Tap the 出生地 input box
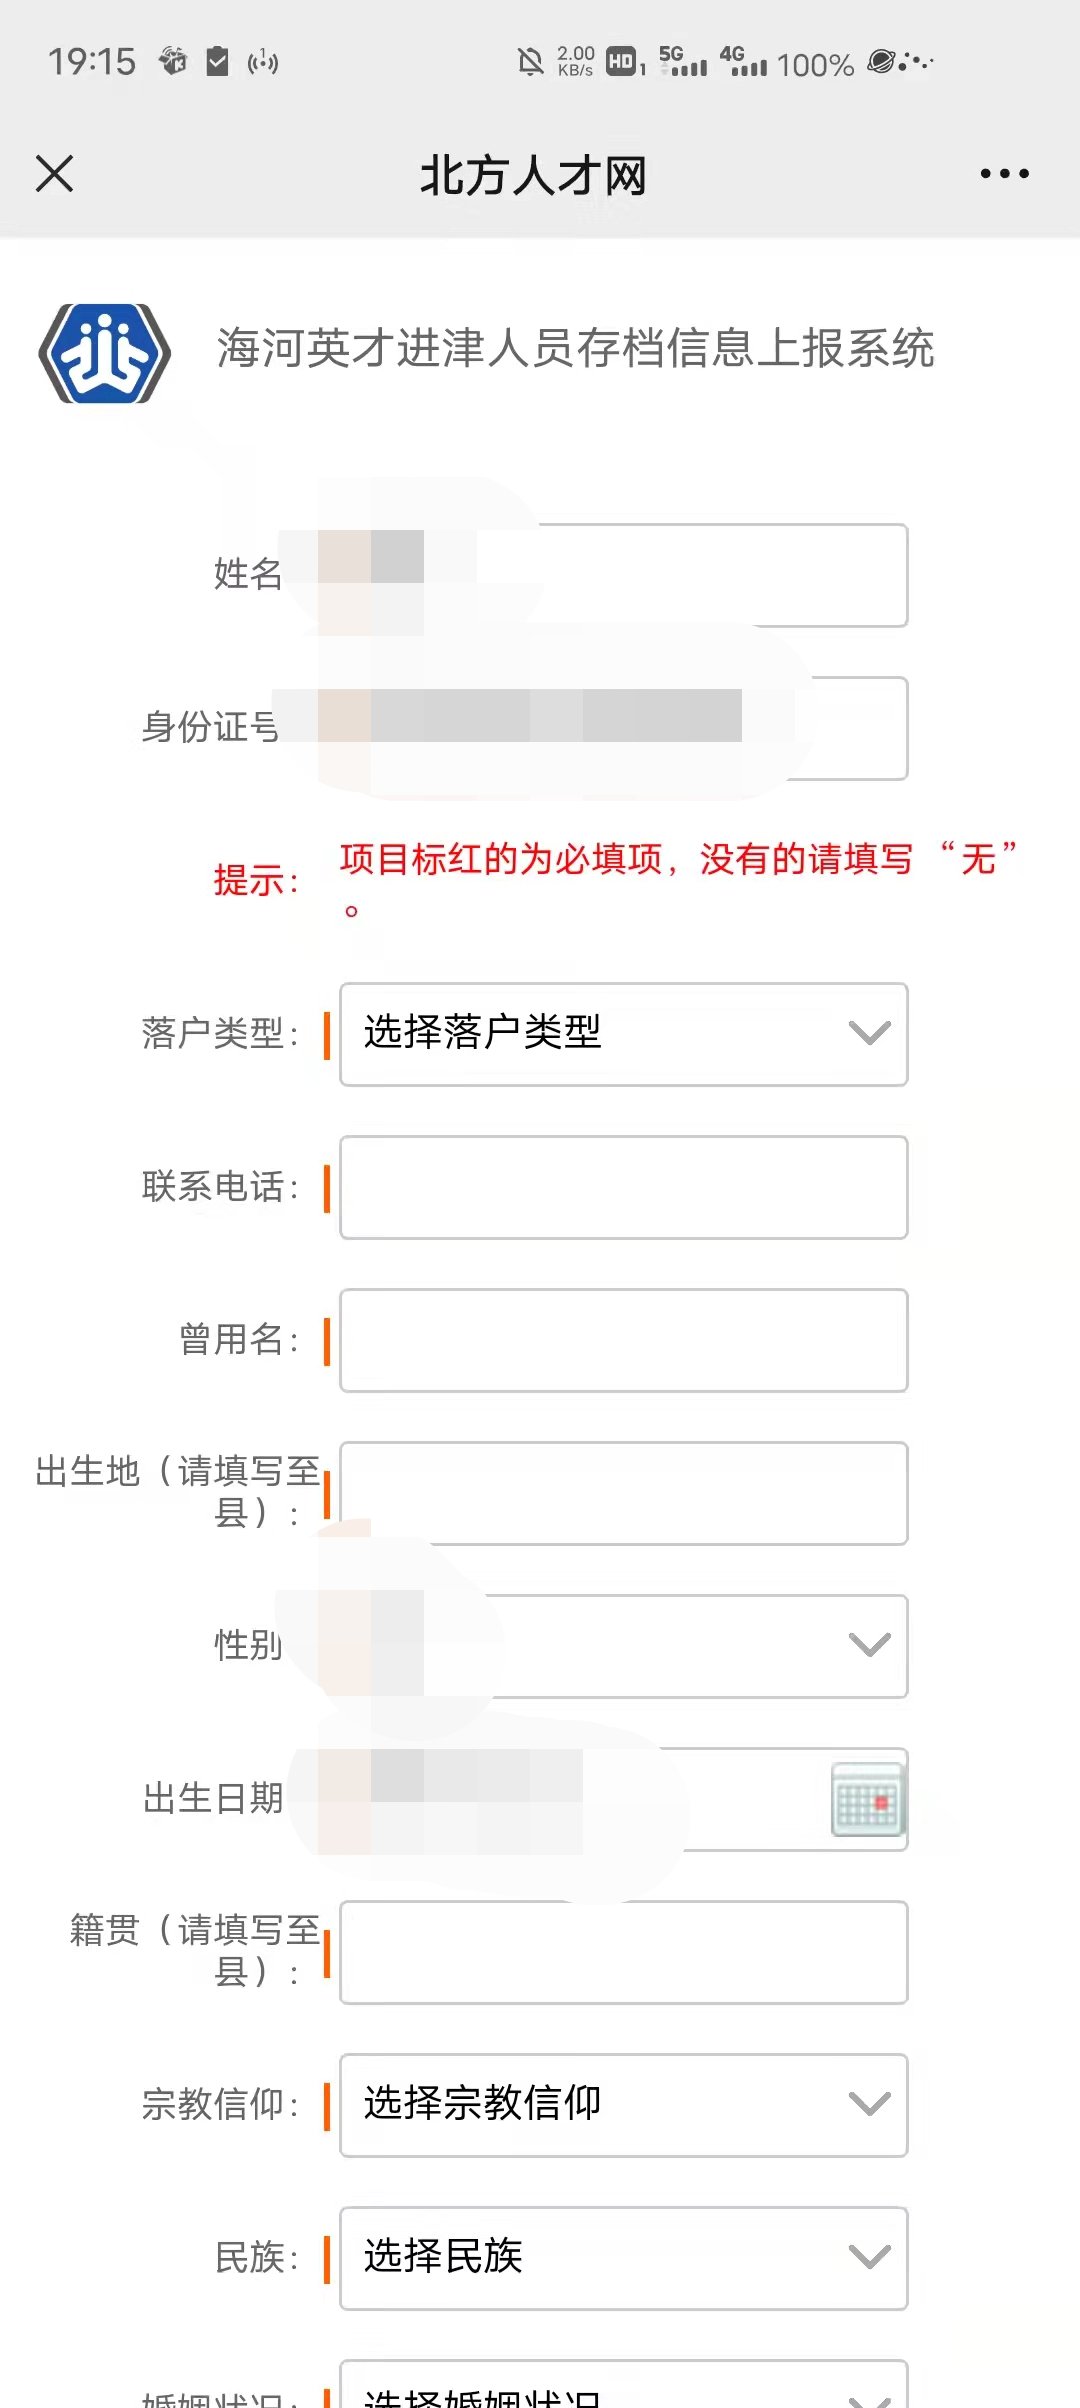1080x2408 pixels. 623,1493
